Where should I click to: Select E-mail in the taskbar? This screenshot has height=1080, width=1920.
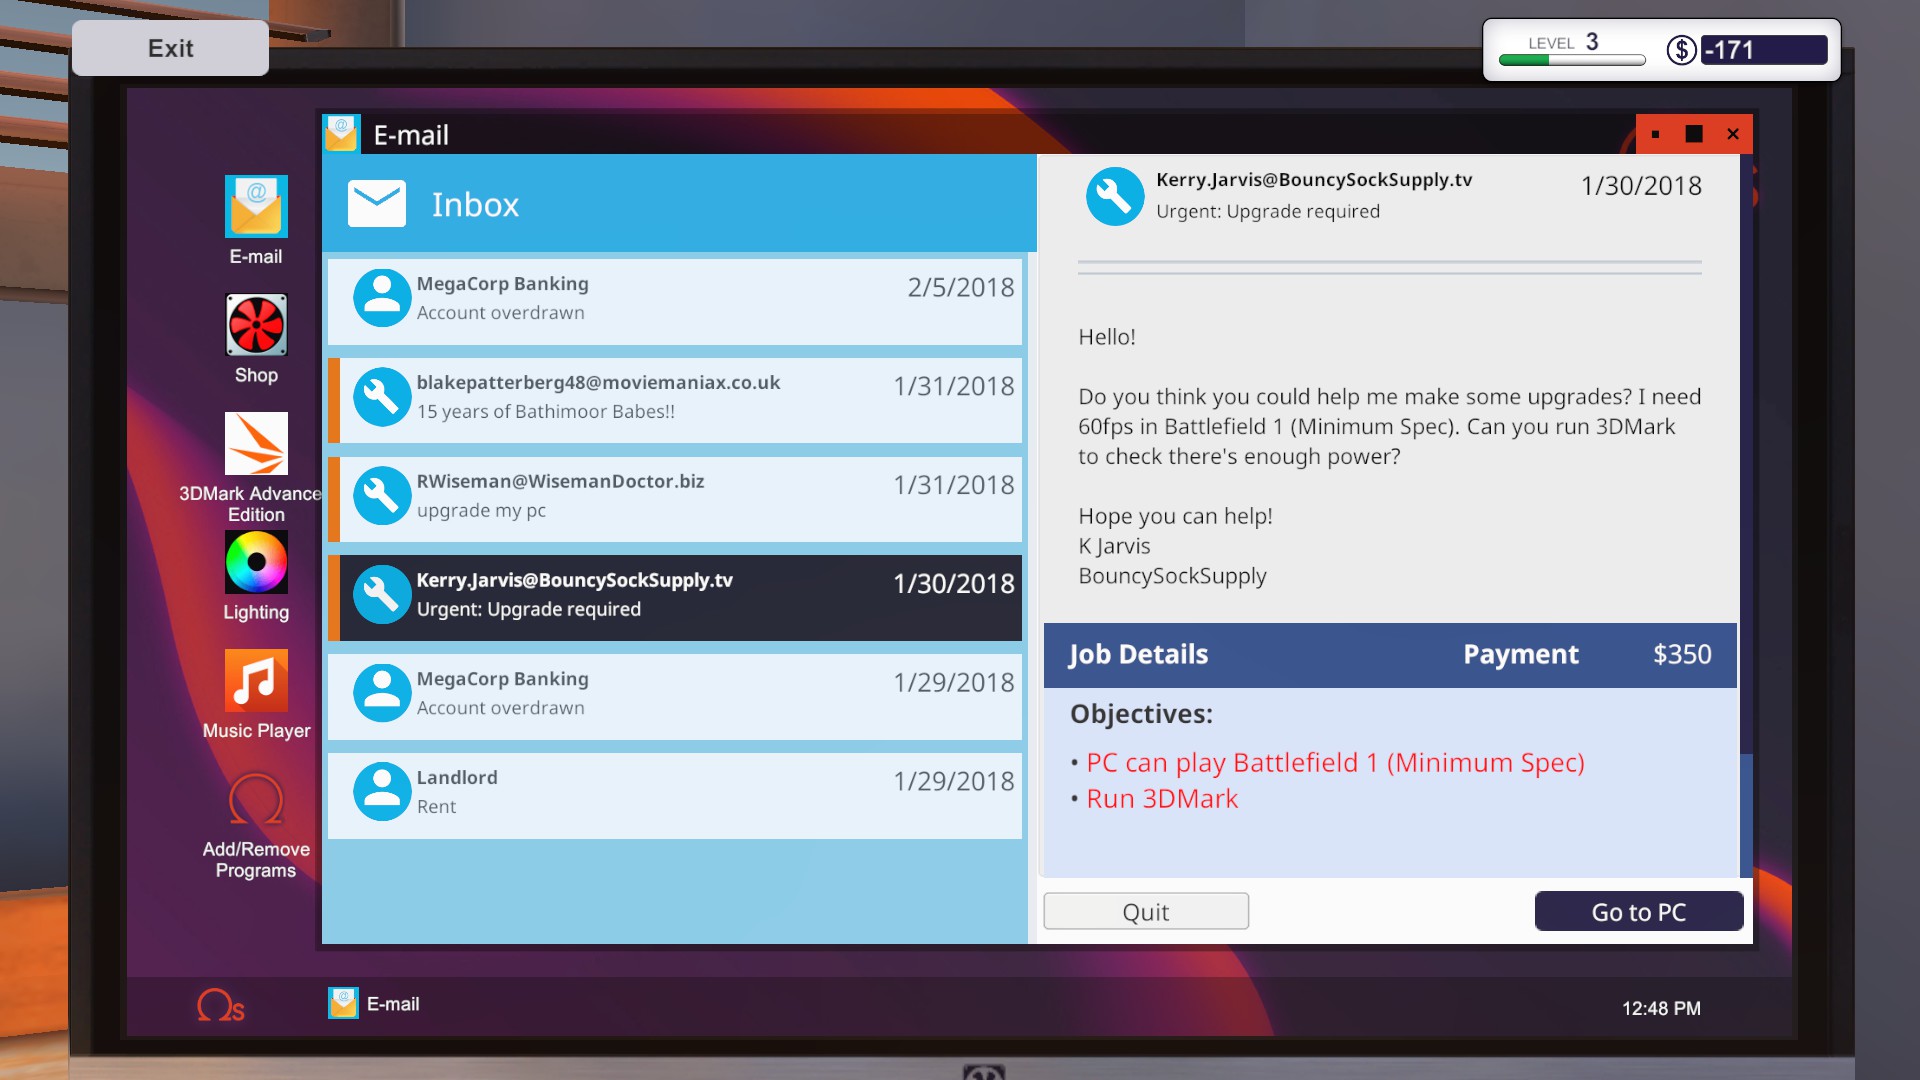coord(375,1003)
